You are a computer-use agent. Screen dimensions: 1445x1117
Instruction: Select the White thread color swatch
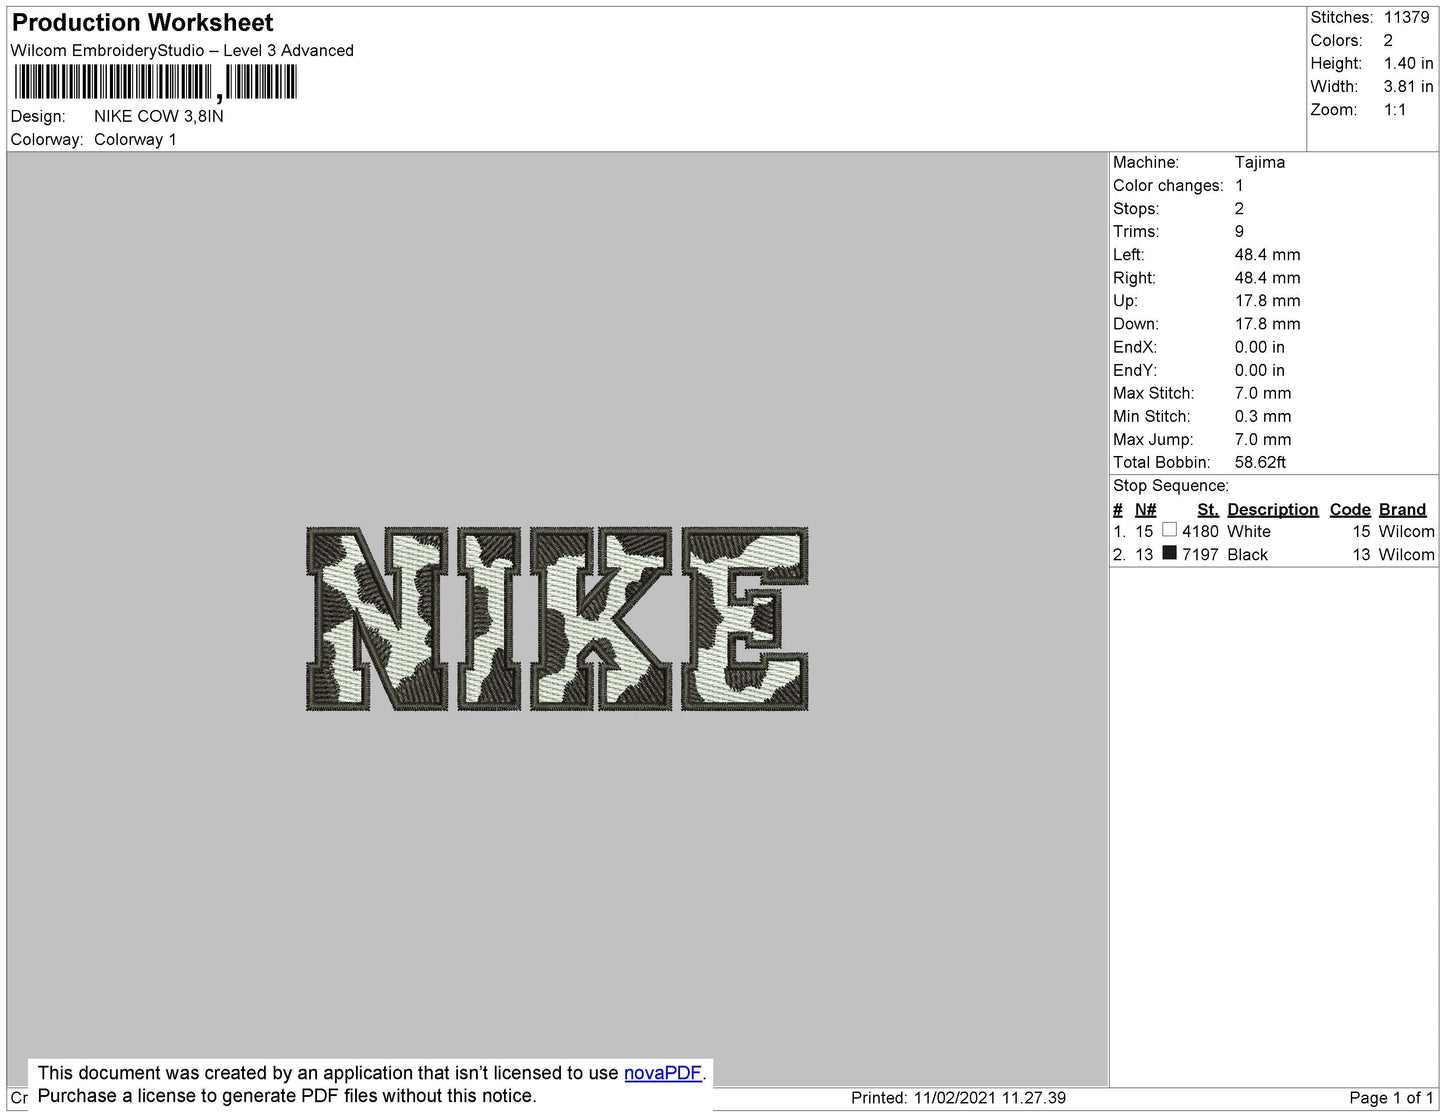1169,530
